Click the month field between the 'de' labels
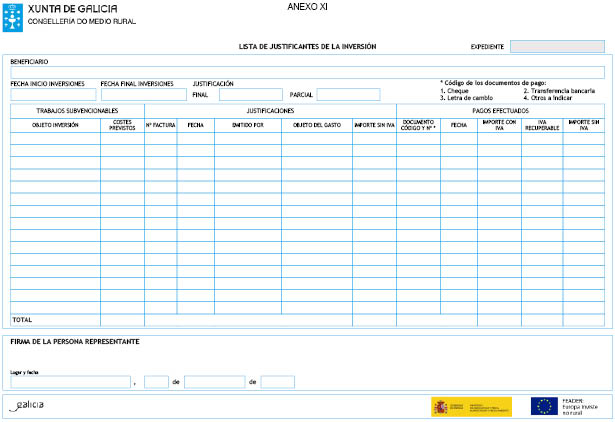The image size is (615, 422). coord(214,382)
